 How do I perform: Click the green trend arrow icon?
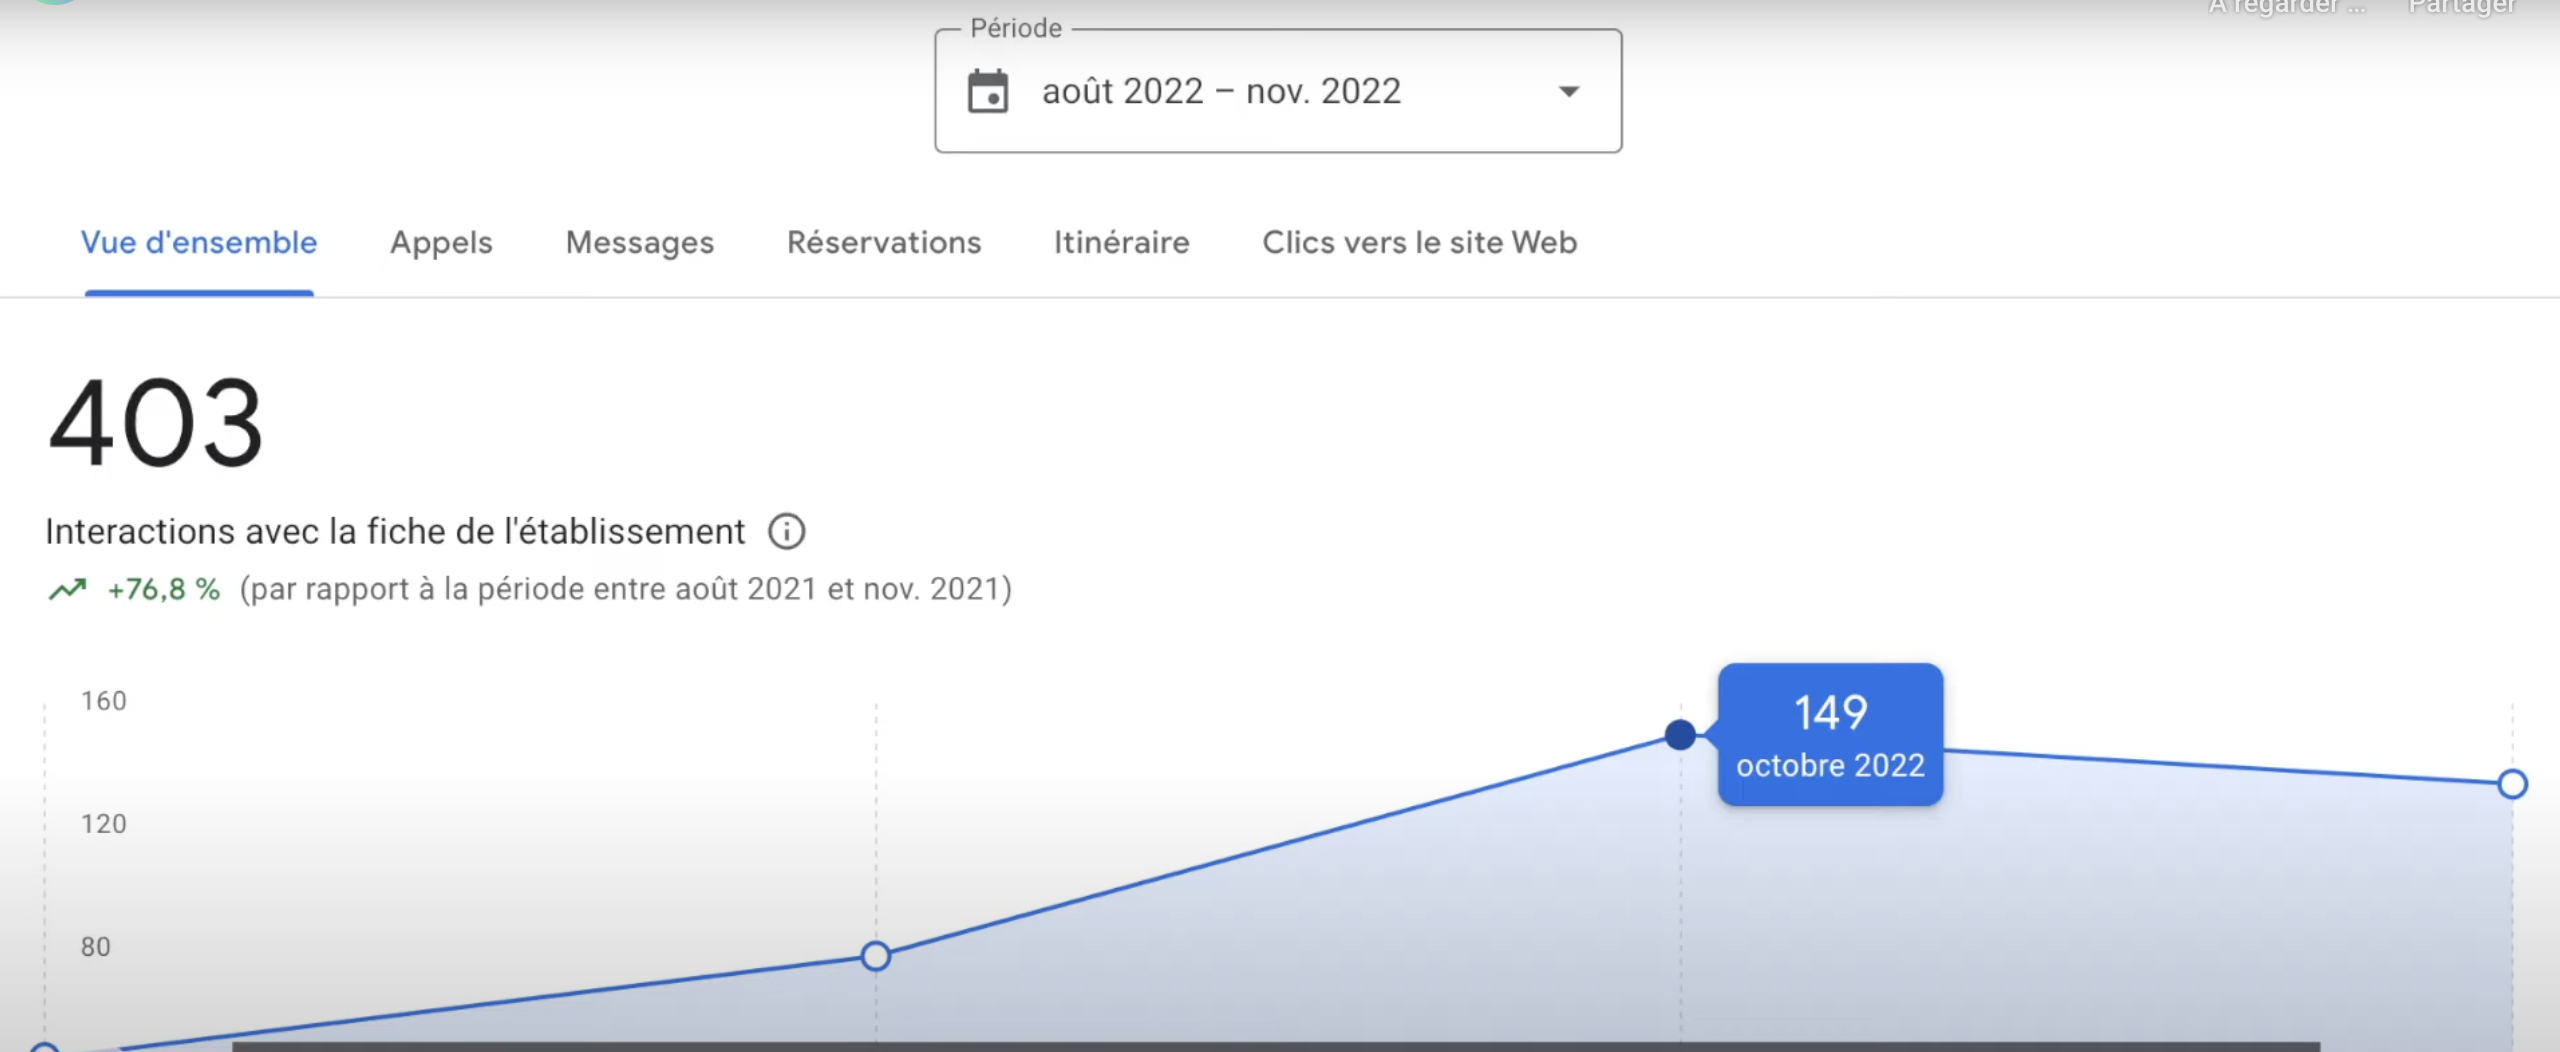(69, 589)
